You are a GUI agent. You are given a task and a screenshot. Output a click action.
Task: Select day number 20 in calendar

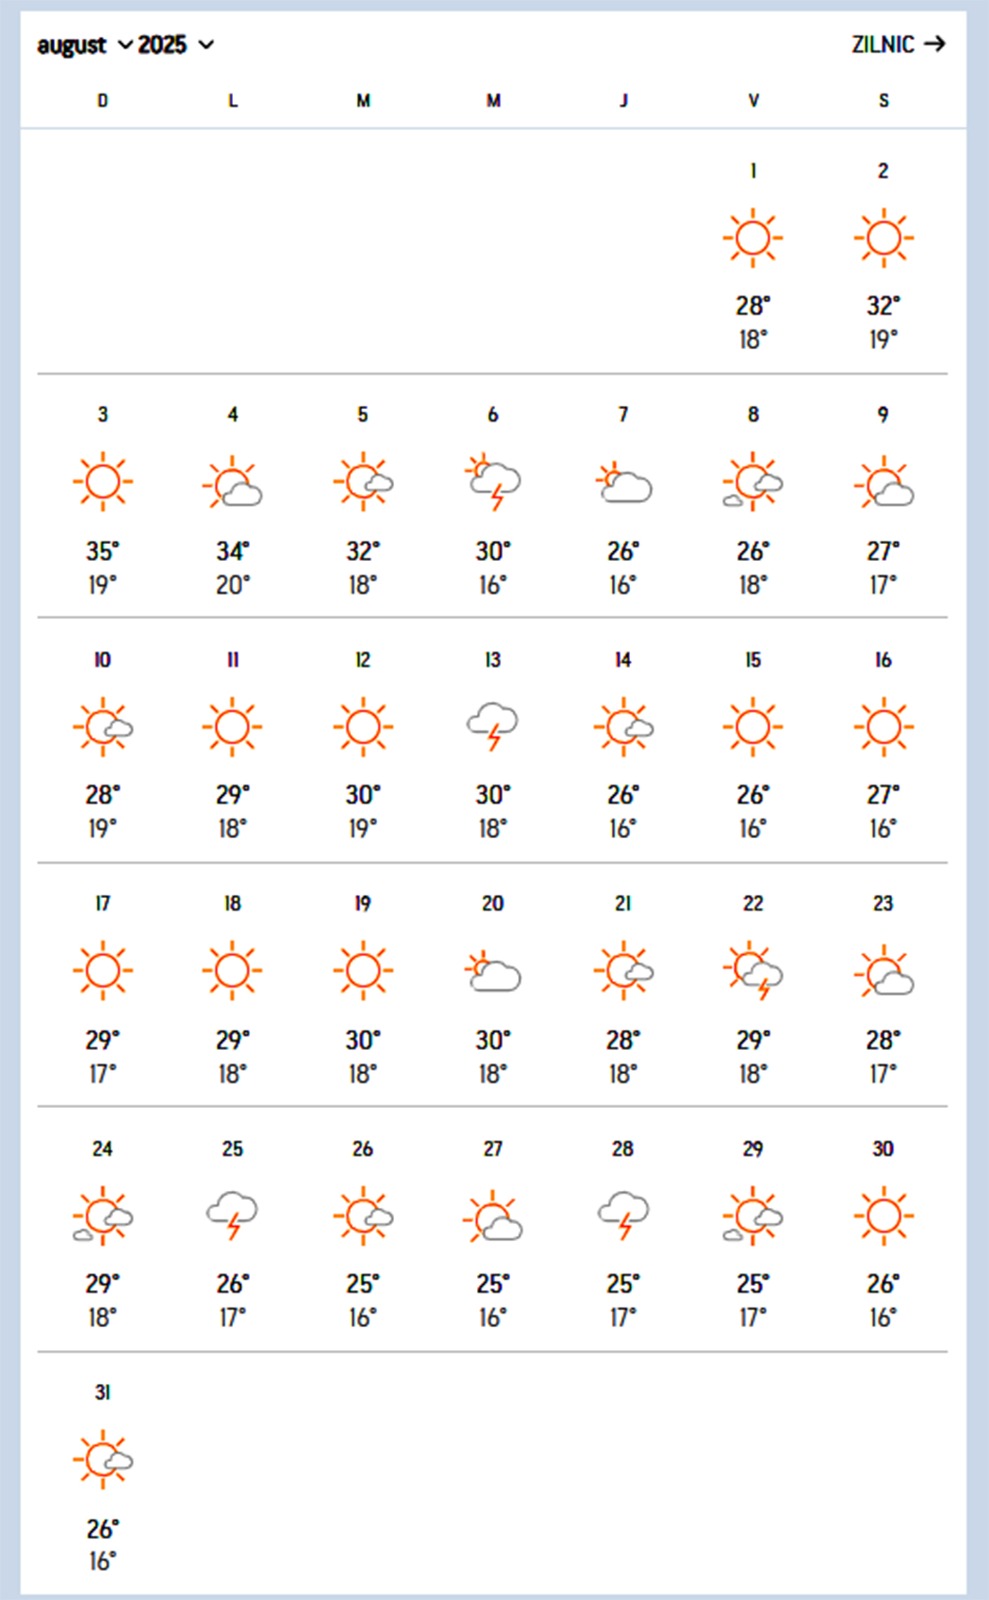pyautogui.click(x=493, y=904)
